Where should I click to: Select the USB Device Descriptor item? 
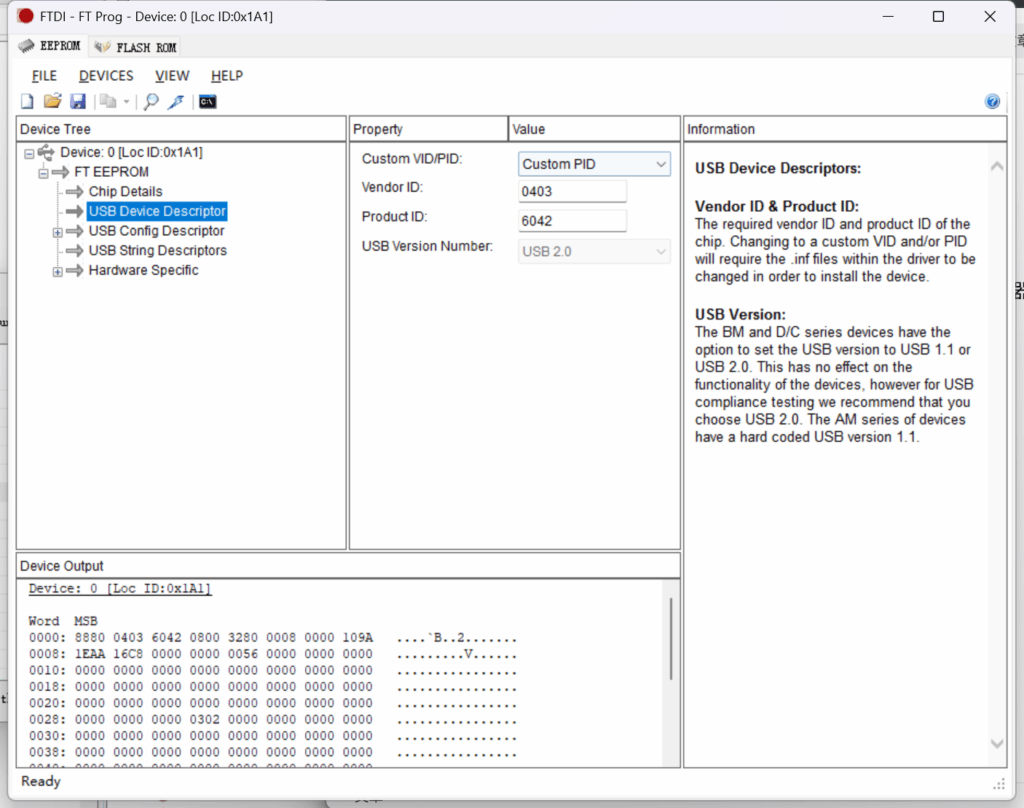(157, 211)
